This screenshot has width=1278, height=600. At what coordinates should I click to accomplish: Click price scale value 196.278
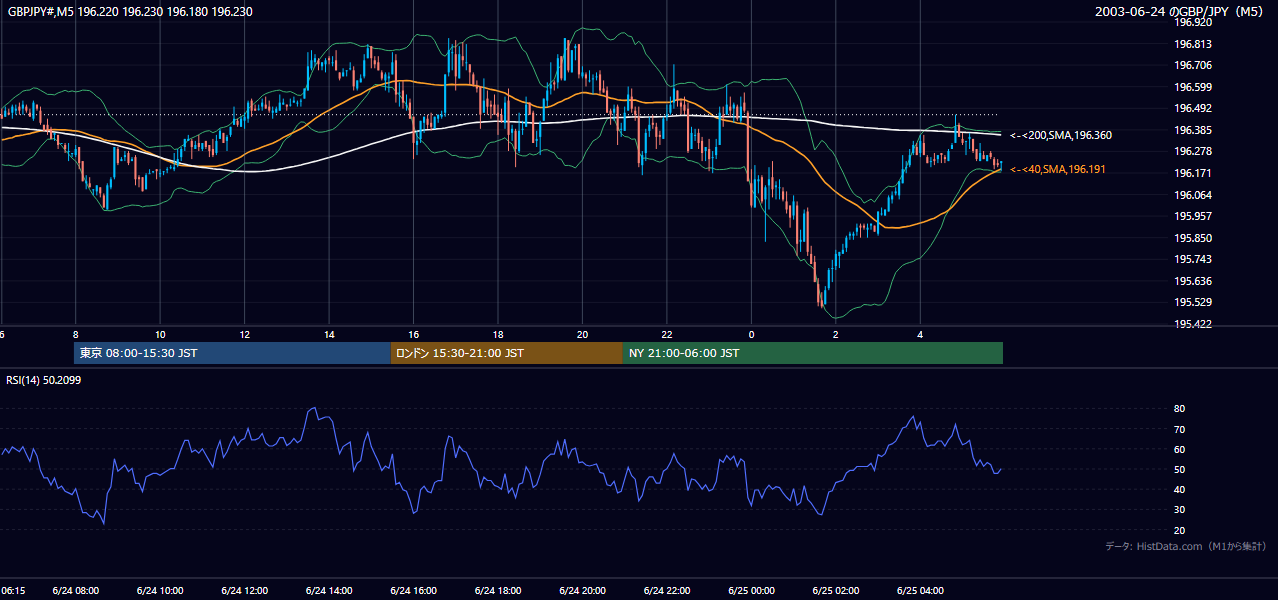(1193, 151)
